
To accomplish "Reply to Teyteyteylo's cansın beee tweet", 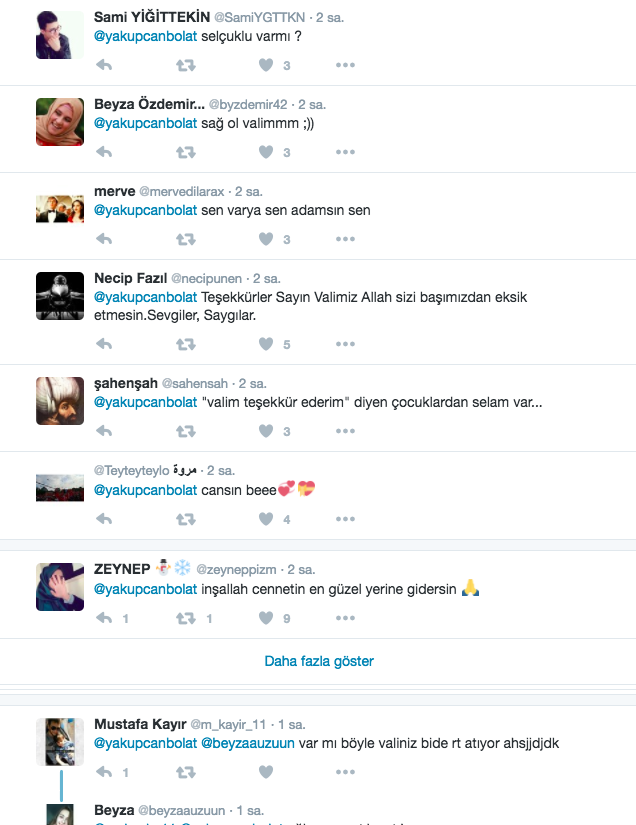I will point(104,519).
